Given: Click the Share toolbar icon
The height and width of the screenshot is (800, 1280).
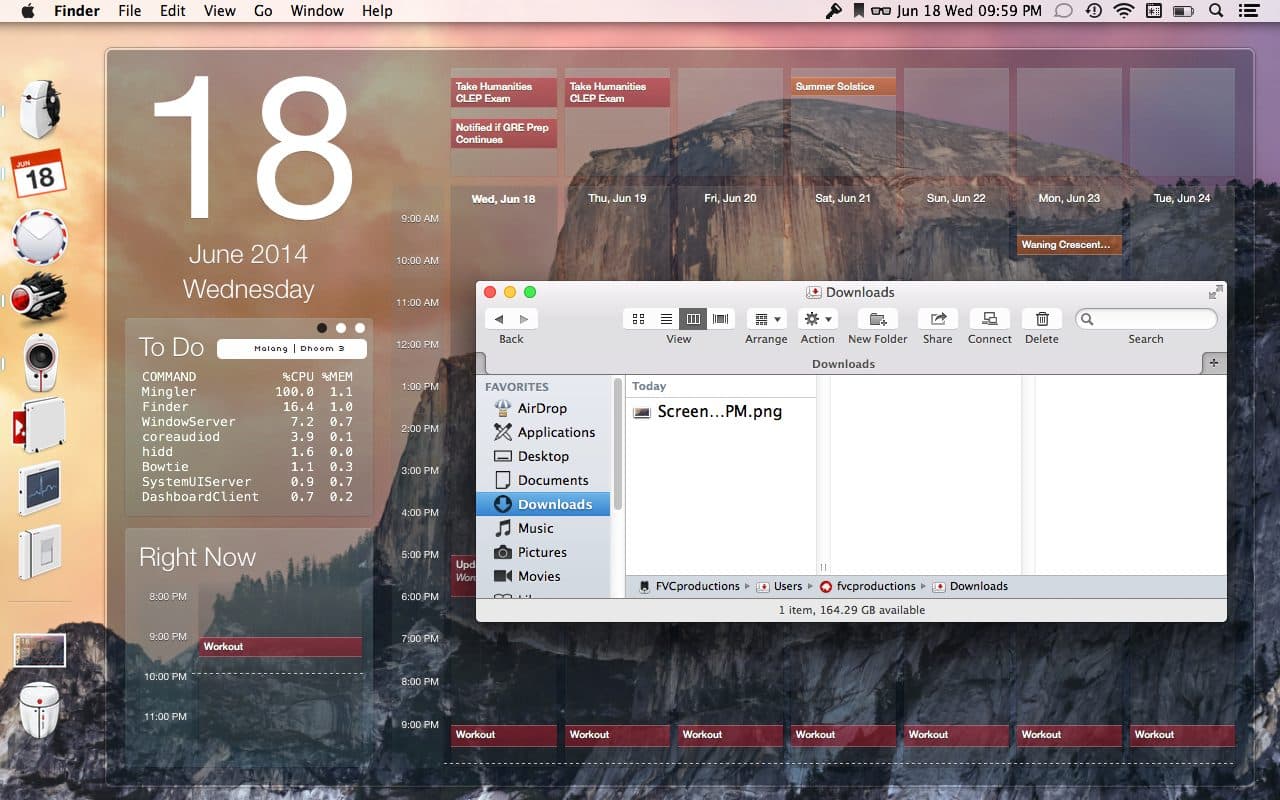Looking at the screenshot, I should pyautogui.click(x=937, y=319).
